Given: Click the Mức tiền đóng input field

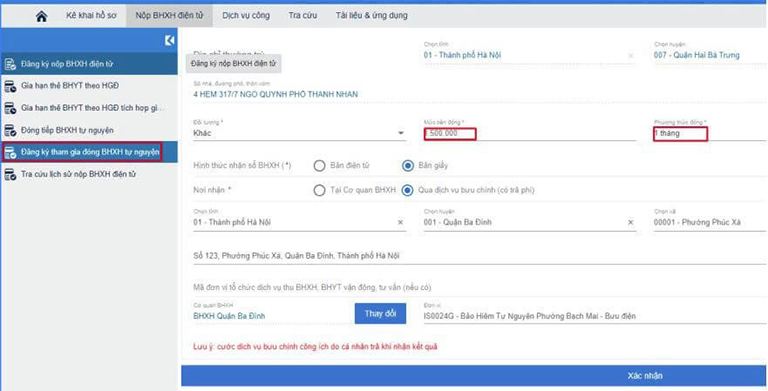Looking at the screenshot, I should pyautogui.click(x=529, y=133).
